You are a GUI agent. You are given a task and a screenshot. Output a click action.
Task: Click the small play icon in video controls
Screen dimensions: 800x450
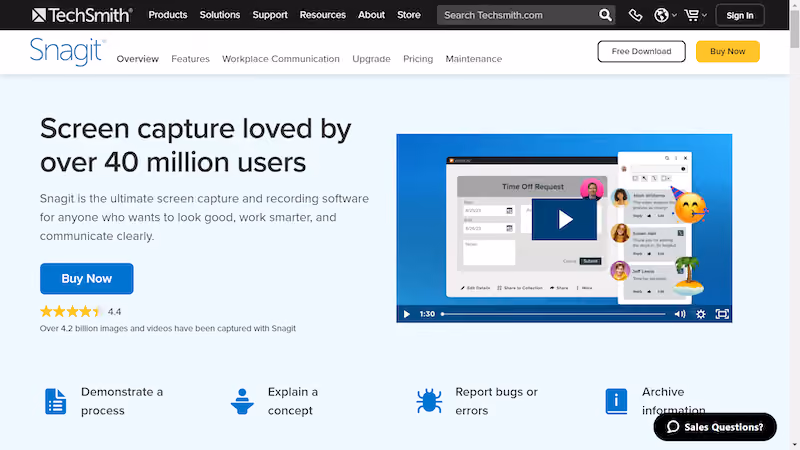pyautogui.click(x=407, y=314)
